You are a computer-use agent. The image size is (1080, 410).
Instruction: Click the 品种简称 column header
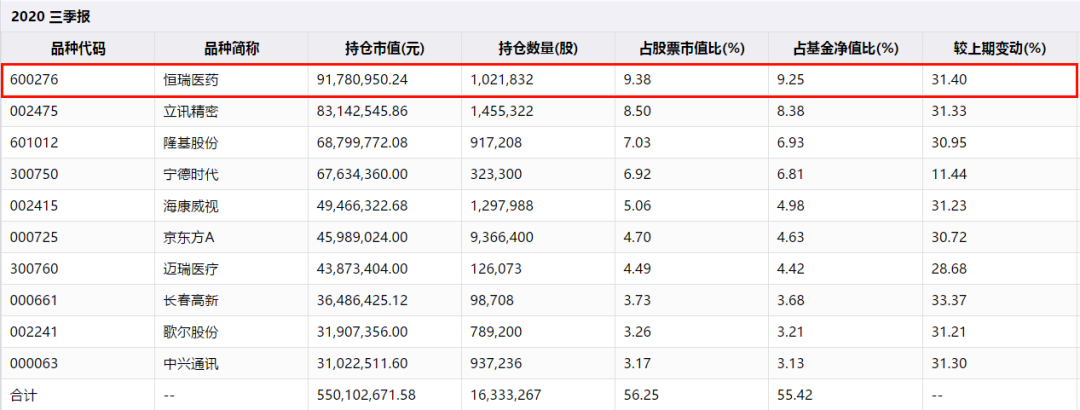pos(231,48)
